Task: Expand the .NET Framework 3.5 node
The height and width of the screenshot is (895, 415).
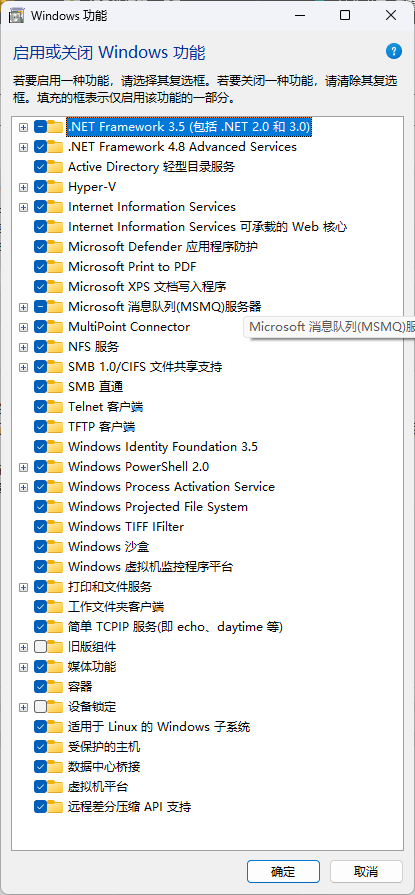Action: pyautogui.click(x=23, y=127)
